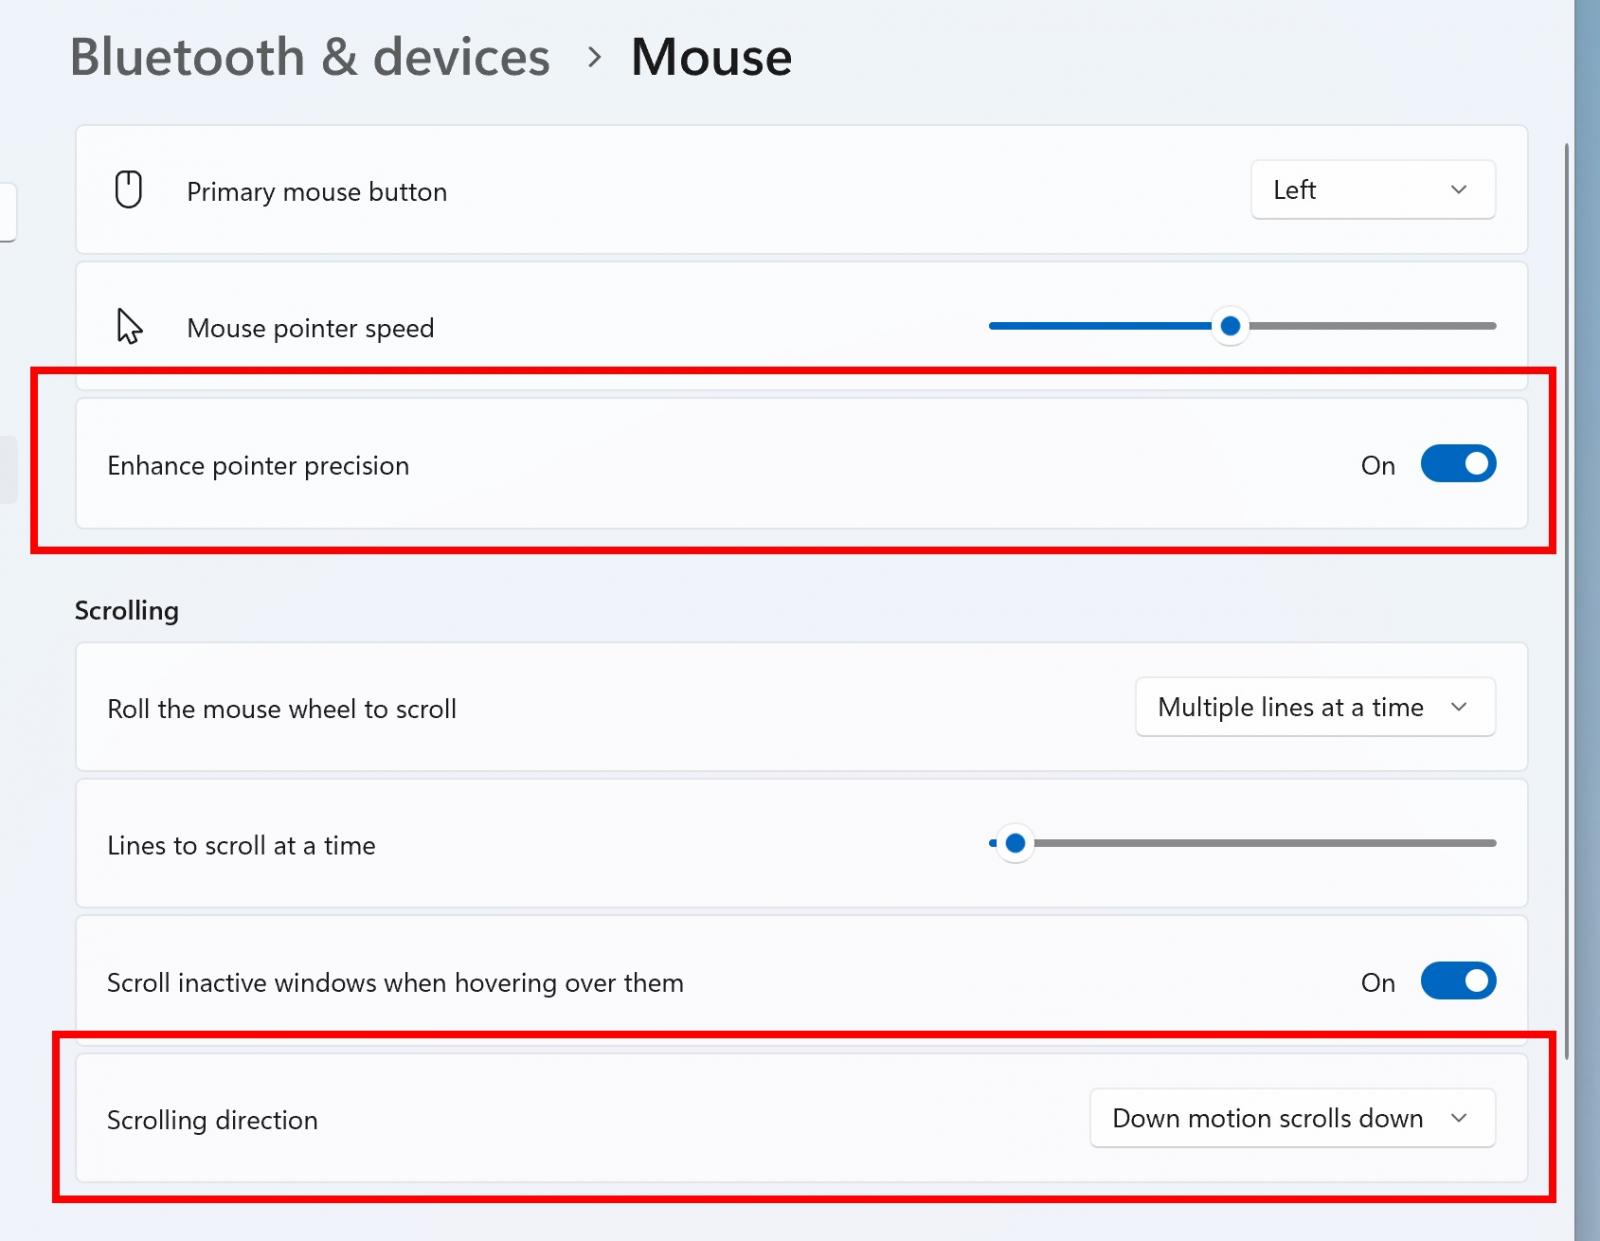Click the pointer arrow icon beside Mouse pointer speed
1600x1241 pixels.
(x=128, y=325)
